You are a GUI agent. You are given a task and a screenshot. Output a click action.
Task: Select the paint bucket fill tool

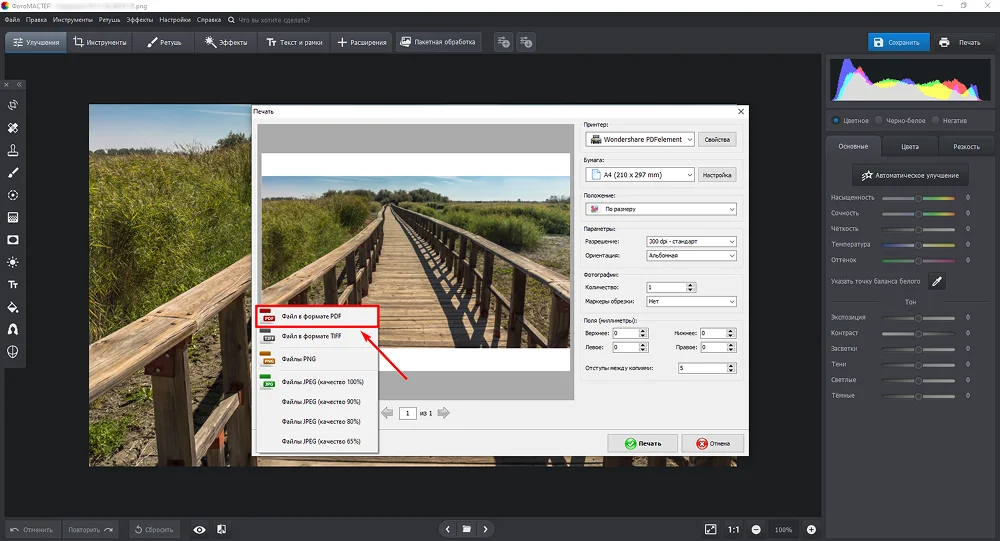13,307
